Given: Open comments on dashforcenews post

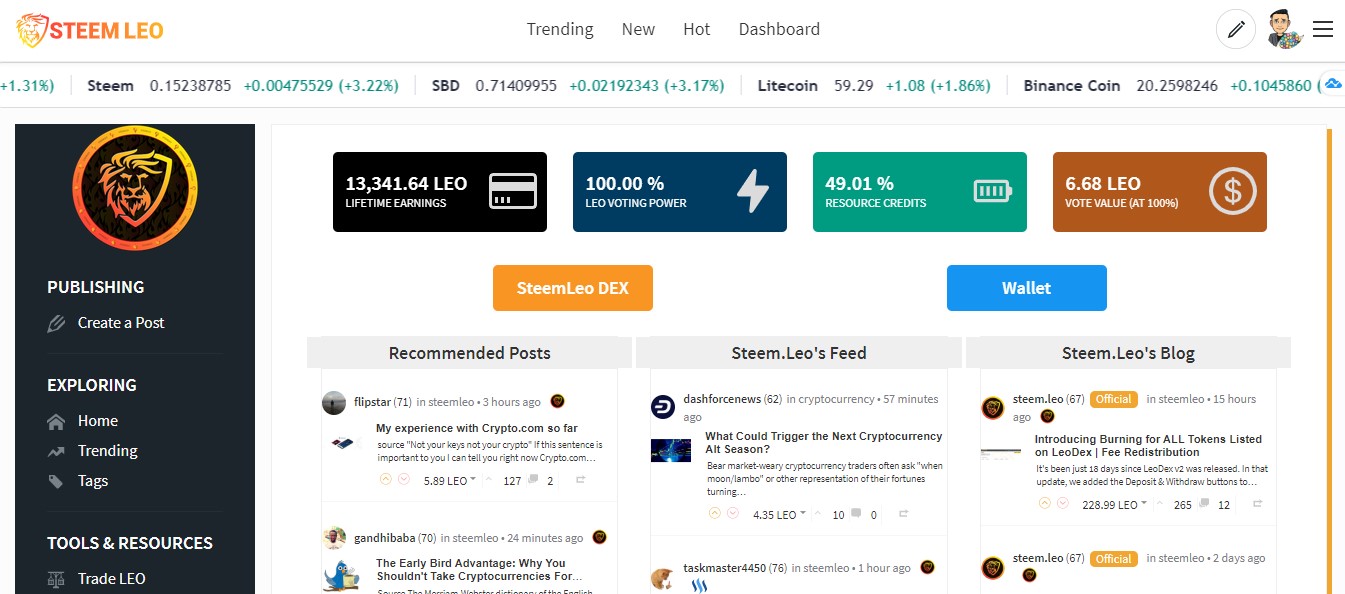Looking at the screenshot, I should click(x=856, y=514).
